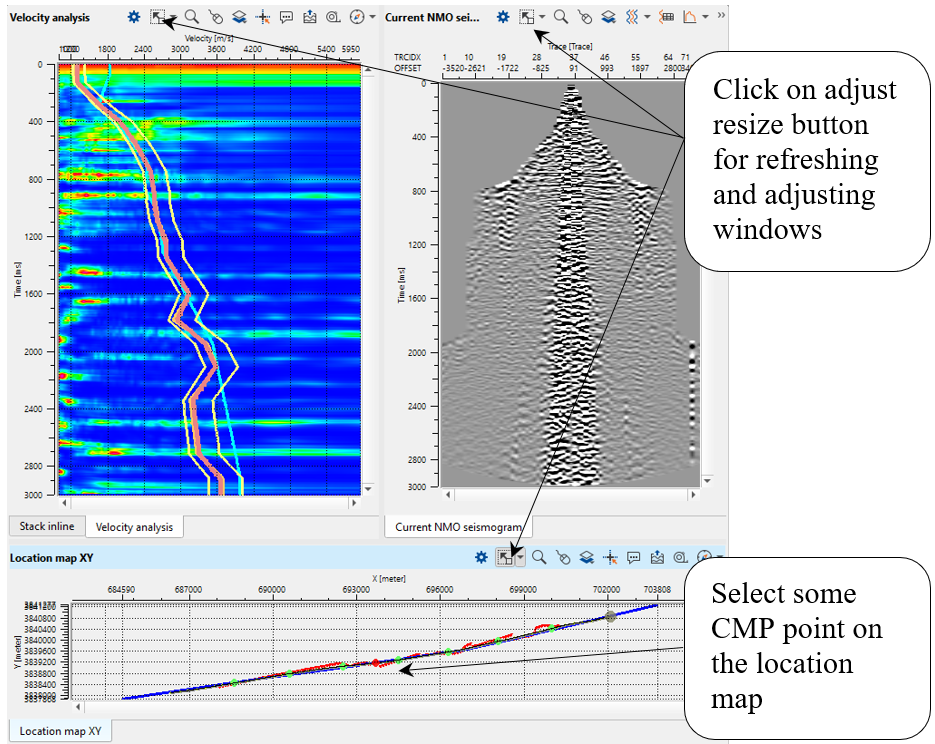This screenshot has width=935, height=744.
Task: Open settings gear in Location map XY panel
Action: [x=481, y=557]
